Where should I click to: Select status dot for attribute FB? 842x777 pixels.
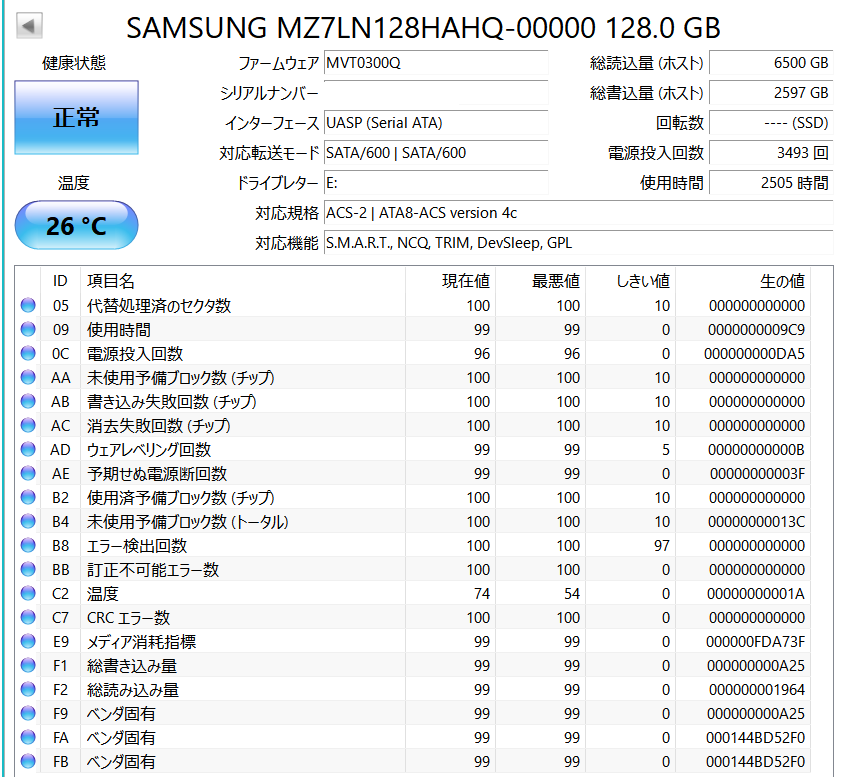[x=28, y=761]
